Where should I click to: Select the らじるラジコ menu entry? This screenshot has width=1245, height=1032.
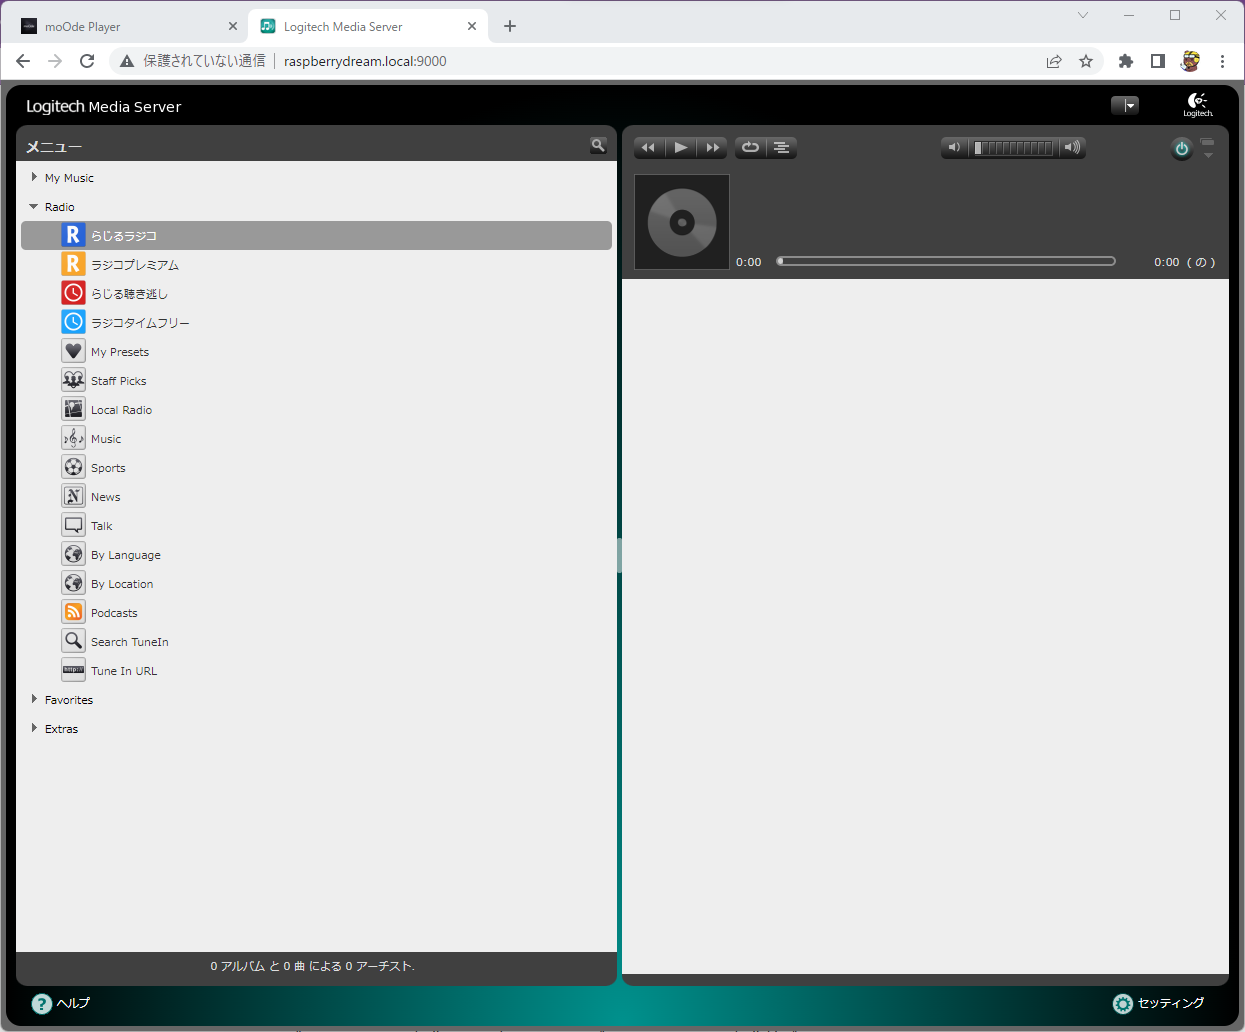[316, 235]
